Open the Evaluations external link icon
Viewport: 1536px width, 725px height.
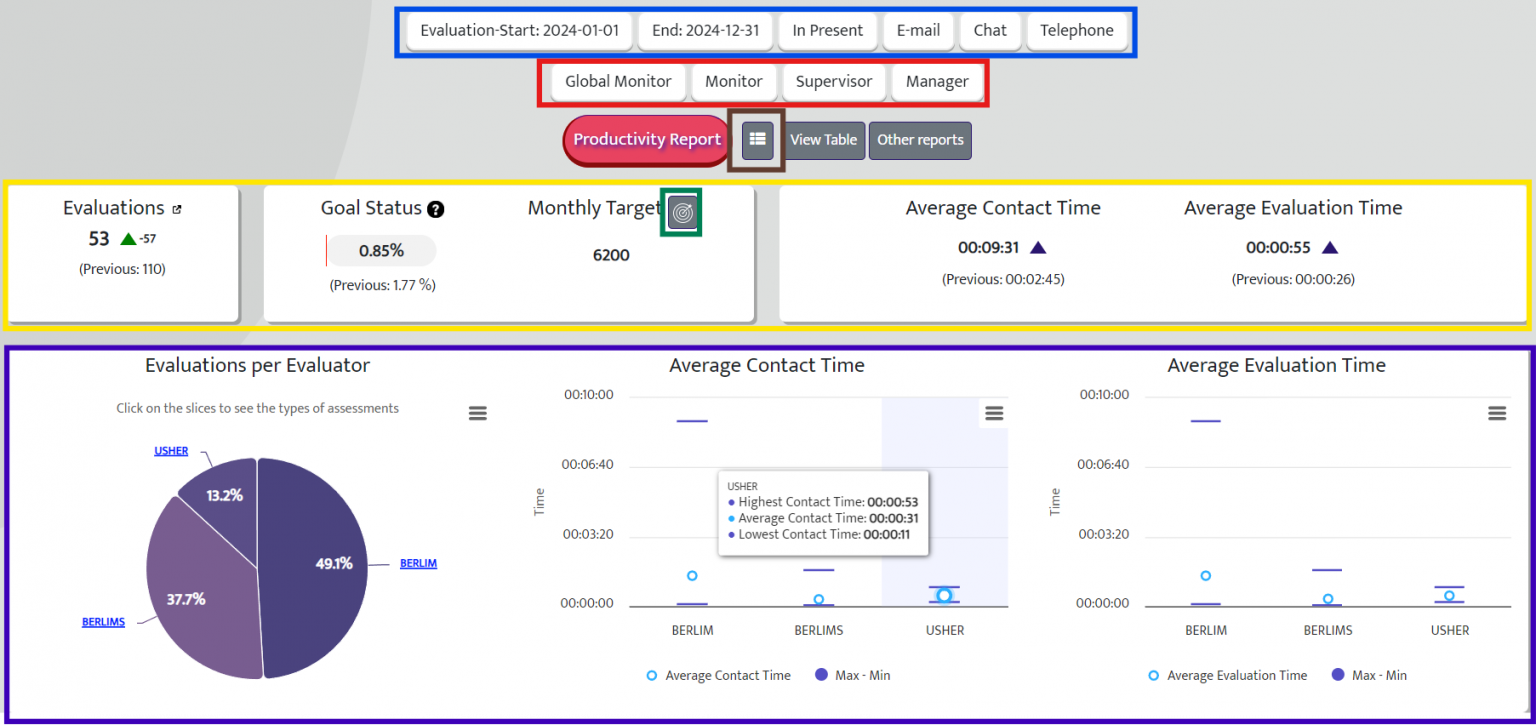click(x=177, y=210)
